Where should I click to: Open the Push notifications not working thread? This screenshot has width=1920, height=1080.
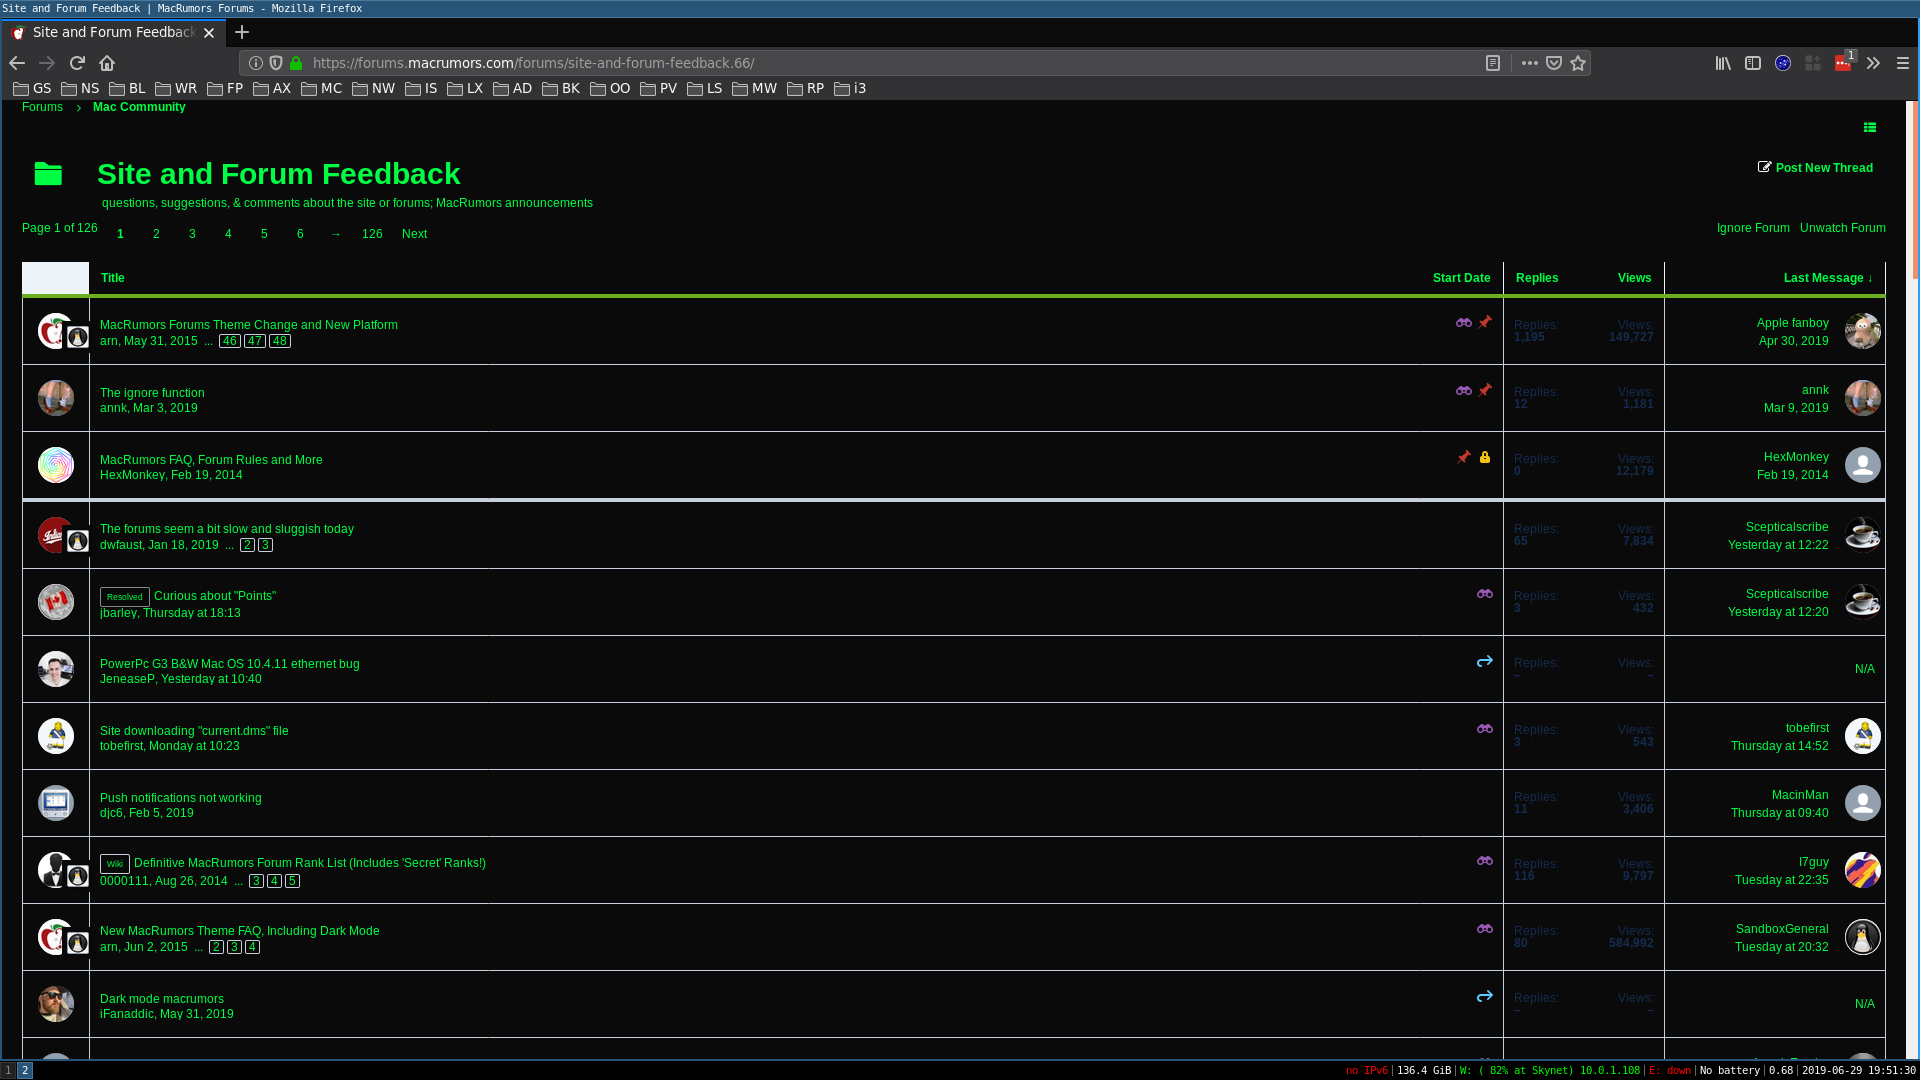pos(181,798)
